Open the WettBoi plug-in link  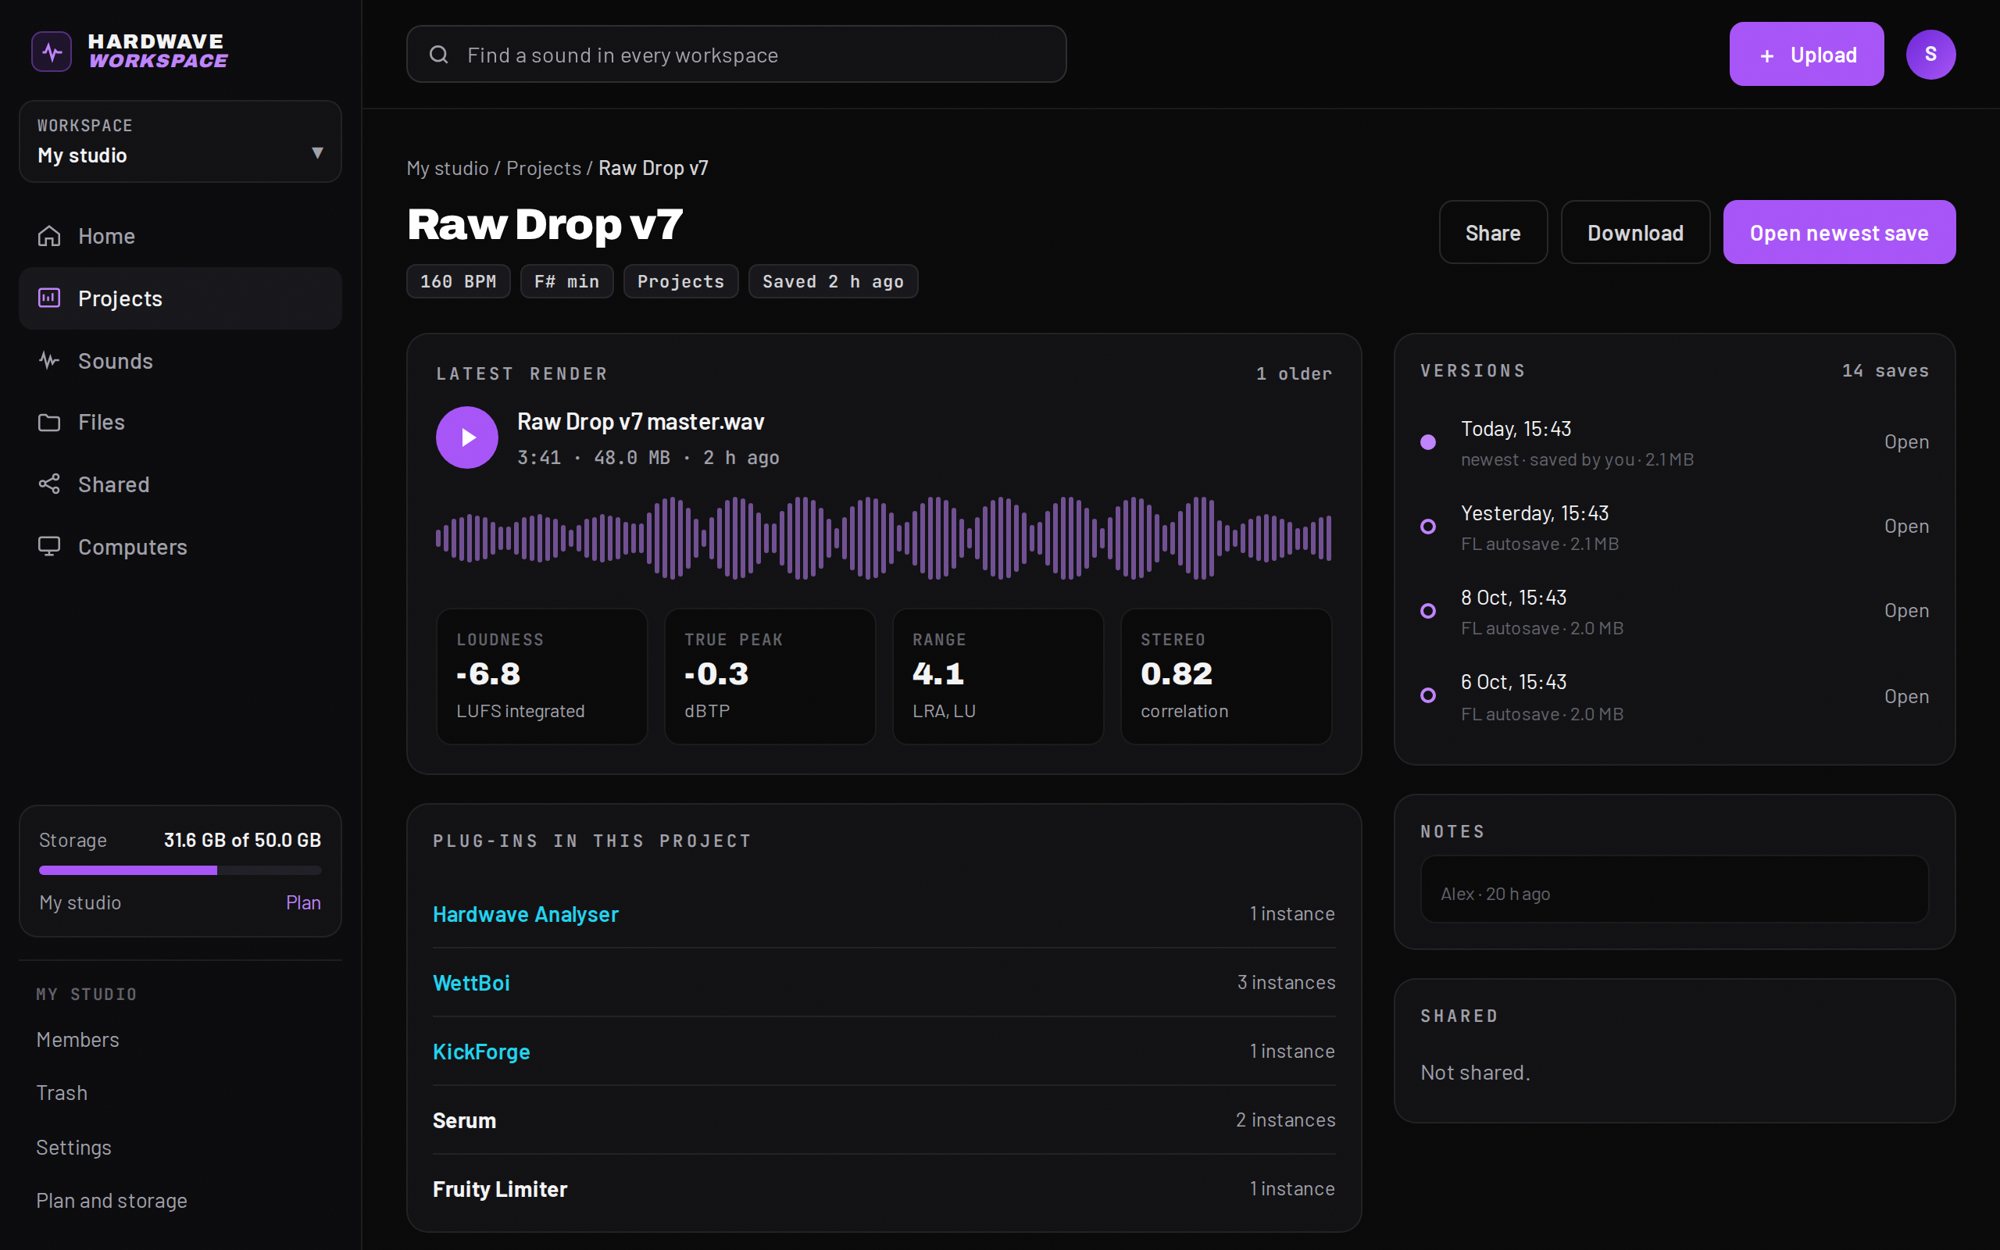coord(471,983)
